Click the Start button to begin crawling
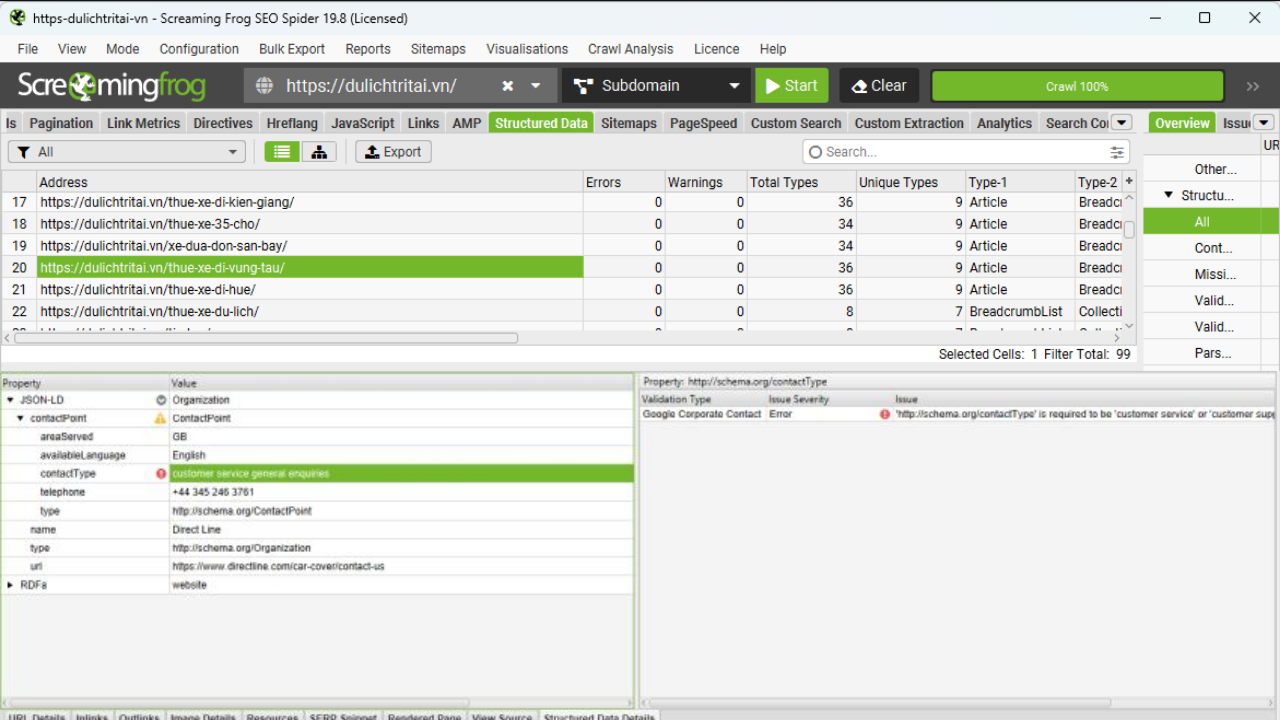 point(791,85)
